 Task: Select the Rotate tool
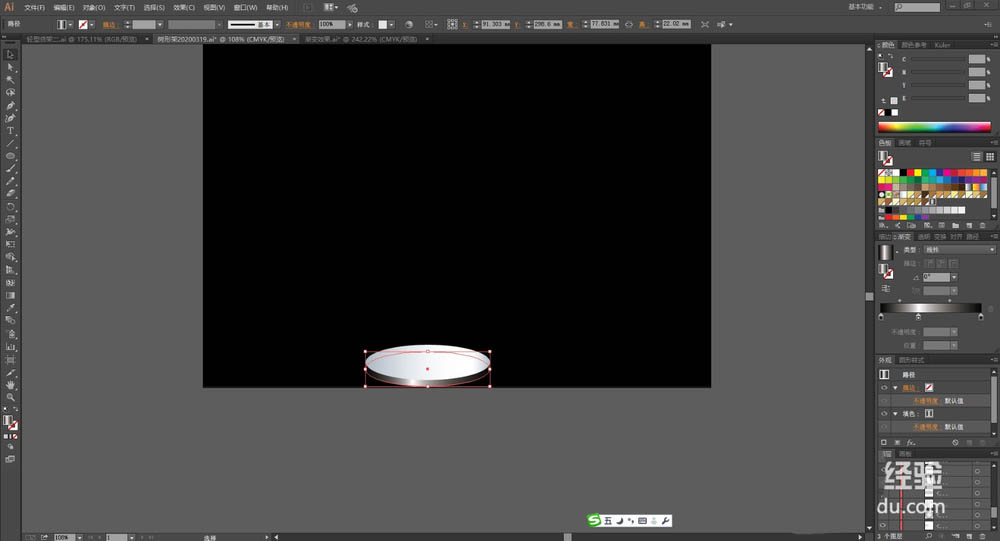click(x=10, y=207)
